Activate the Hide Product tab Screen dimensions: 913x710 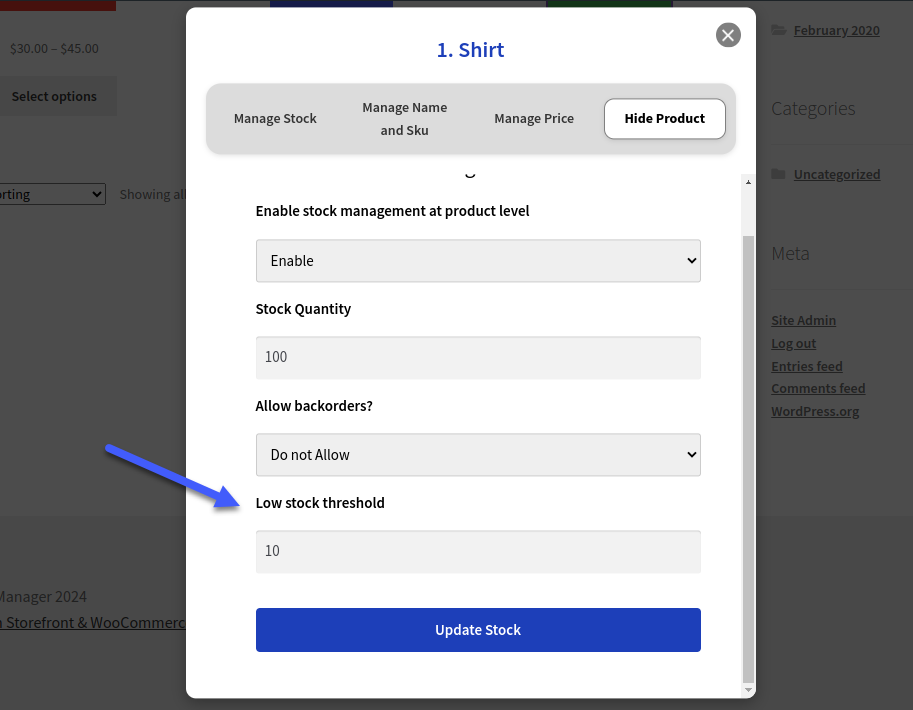[x=664, y=118]
